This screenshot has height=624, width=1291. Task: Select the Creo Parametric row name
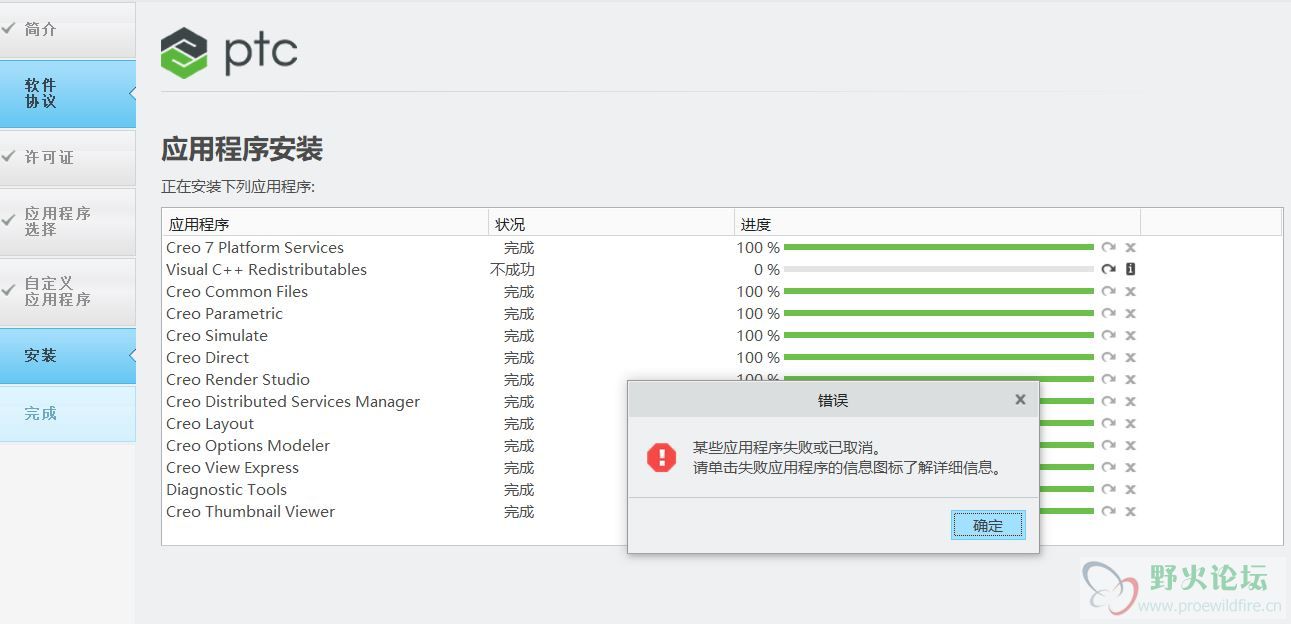(x=224, y=313)
